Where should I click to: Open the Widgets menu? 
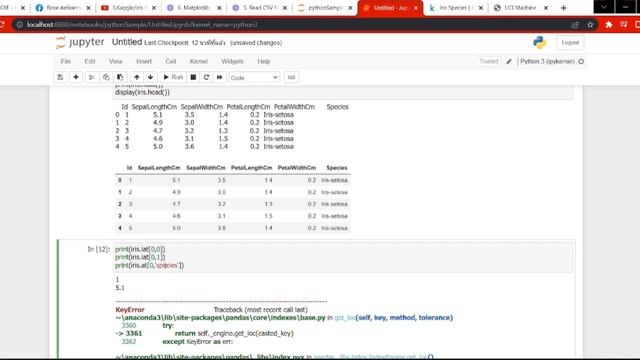pos(232,61)
